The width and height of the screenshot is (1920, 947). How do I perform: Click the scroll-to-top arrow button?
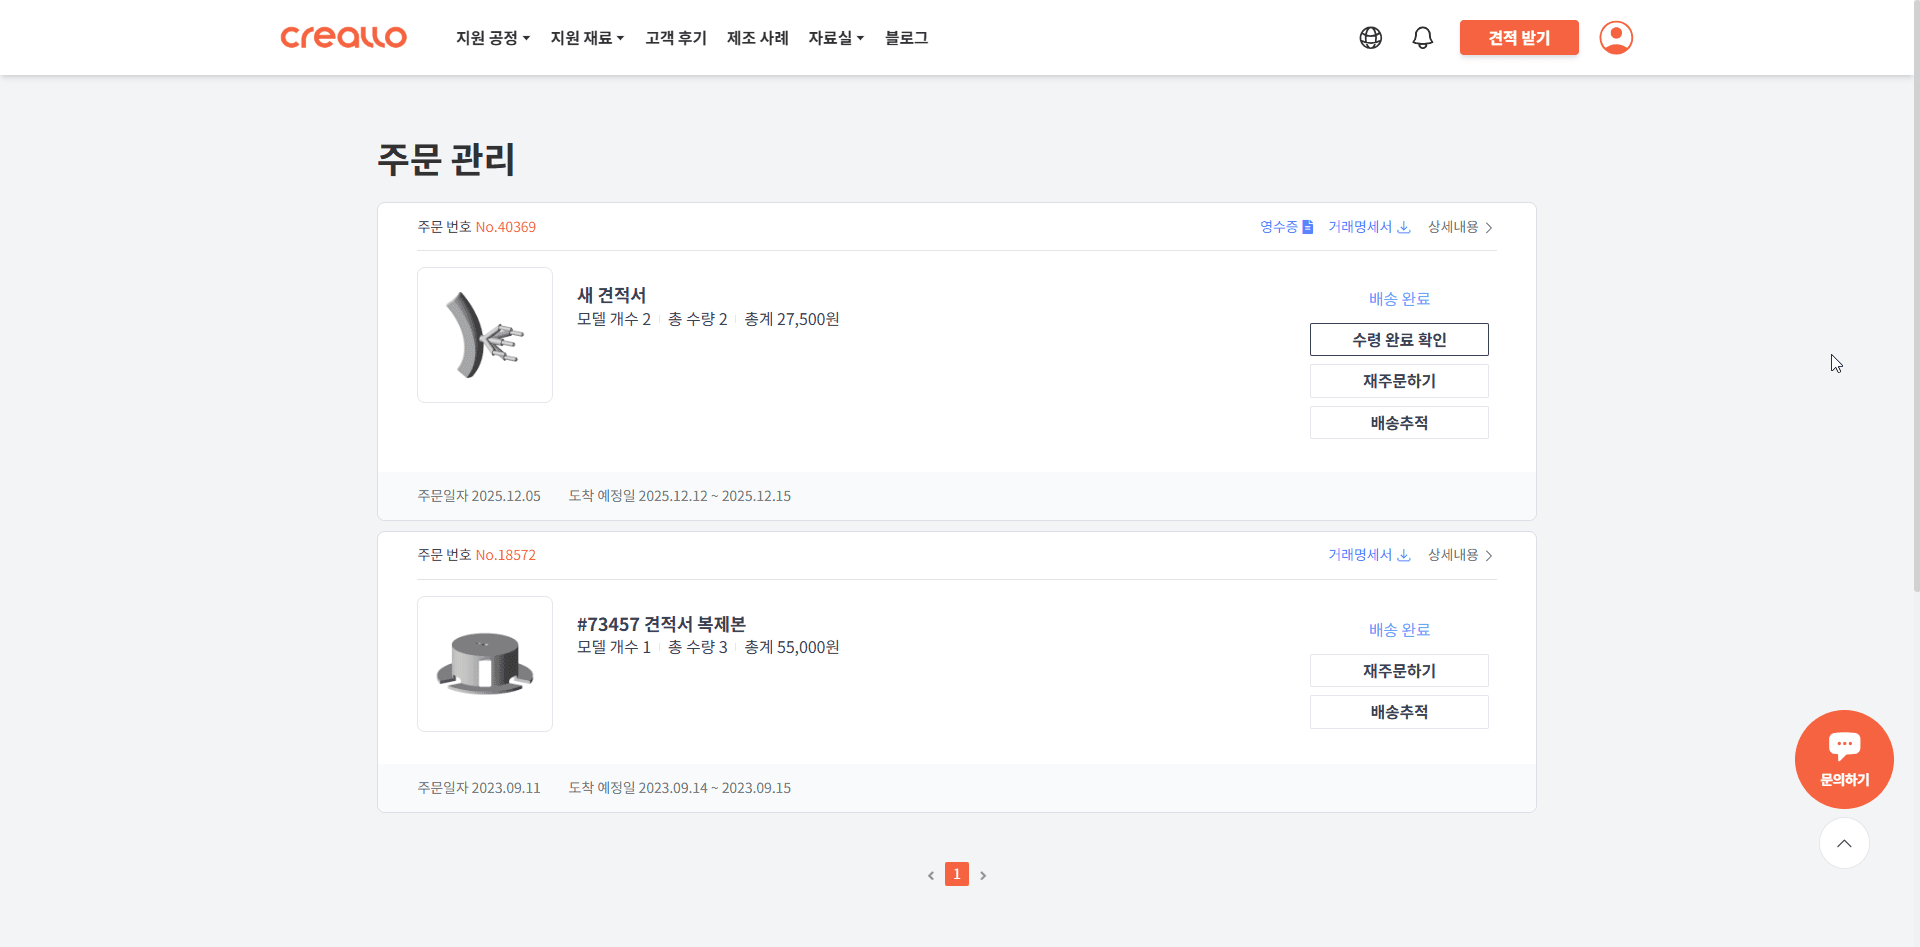(x=1843, y=843)
